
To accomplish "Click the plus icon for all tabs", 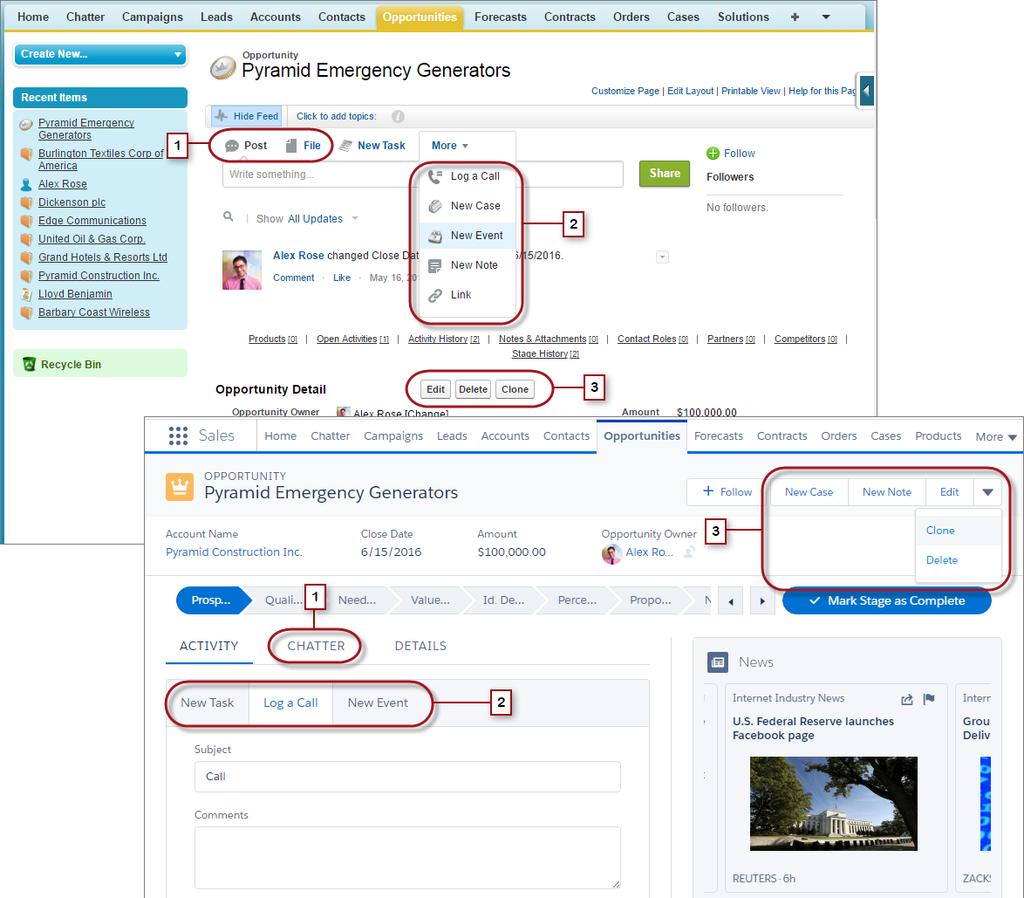I will pos(795,17).
